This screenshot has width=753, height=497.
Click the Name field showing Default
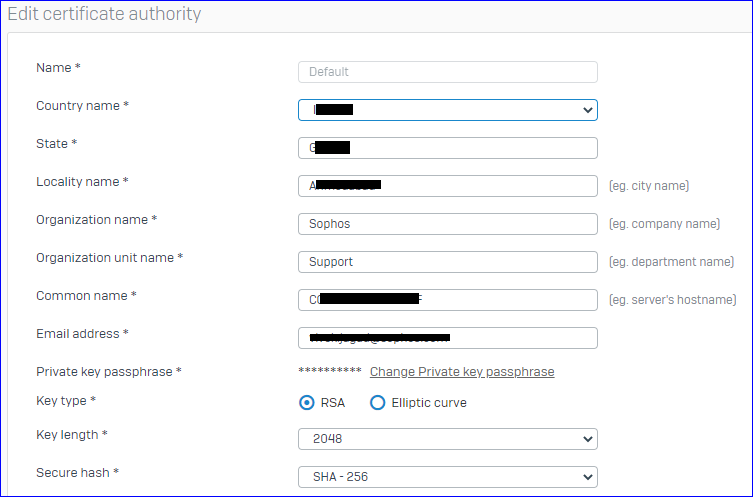tap(448, 72)
